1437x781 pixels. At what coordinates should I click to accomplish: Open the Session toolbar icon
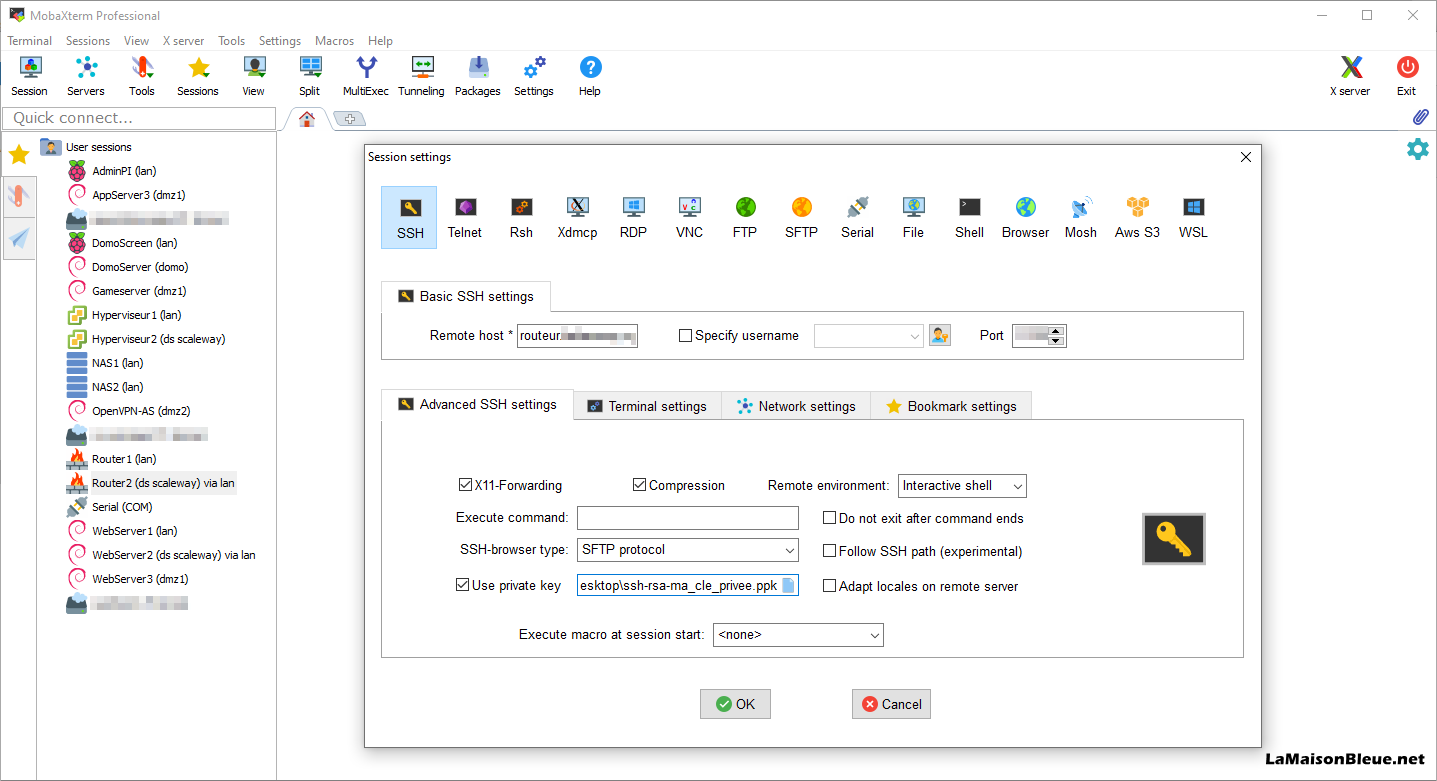tap(30, 76)
